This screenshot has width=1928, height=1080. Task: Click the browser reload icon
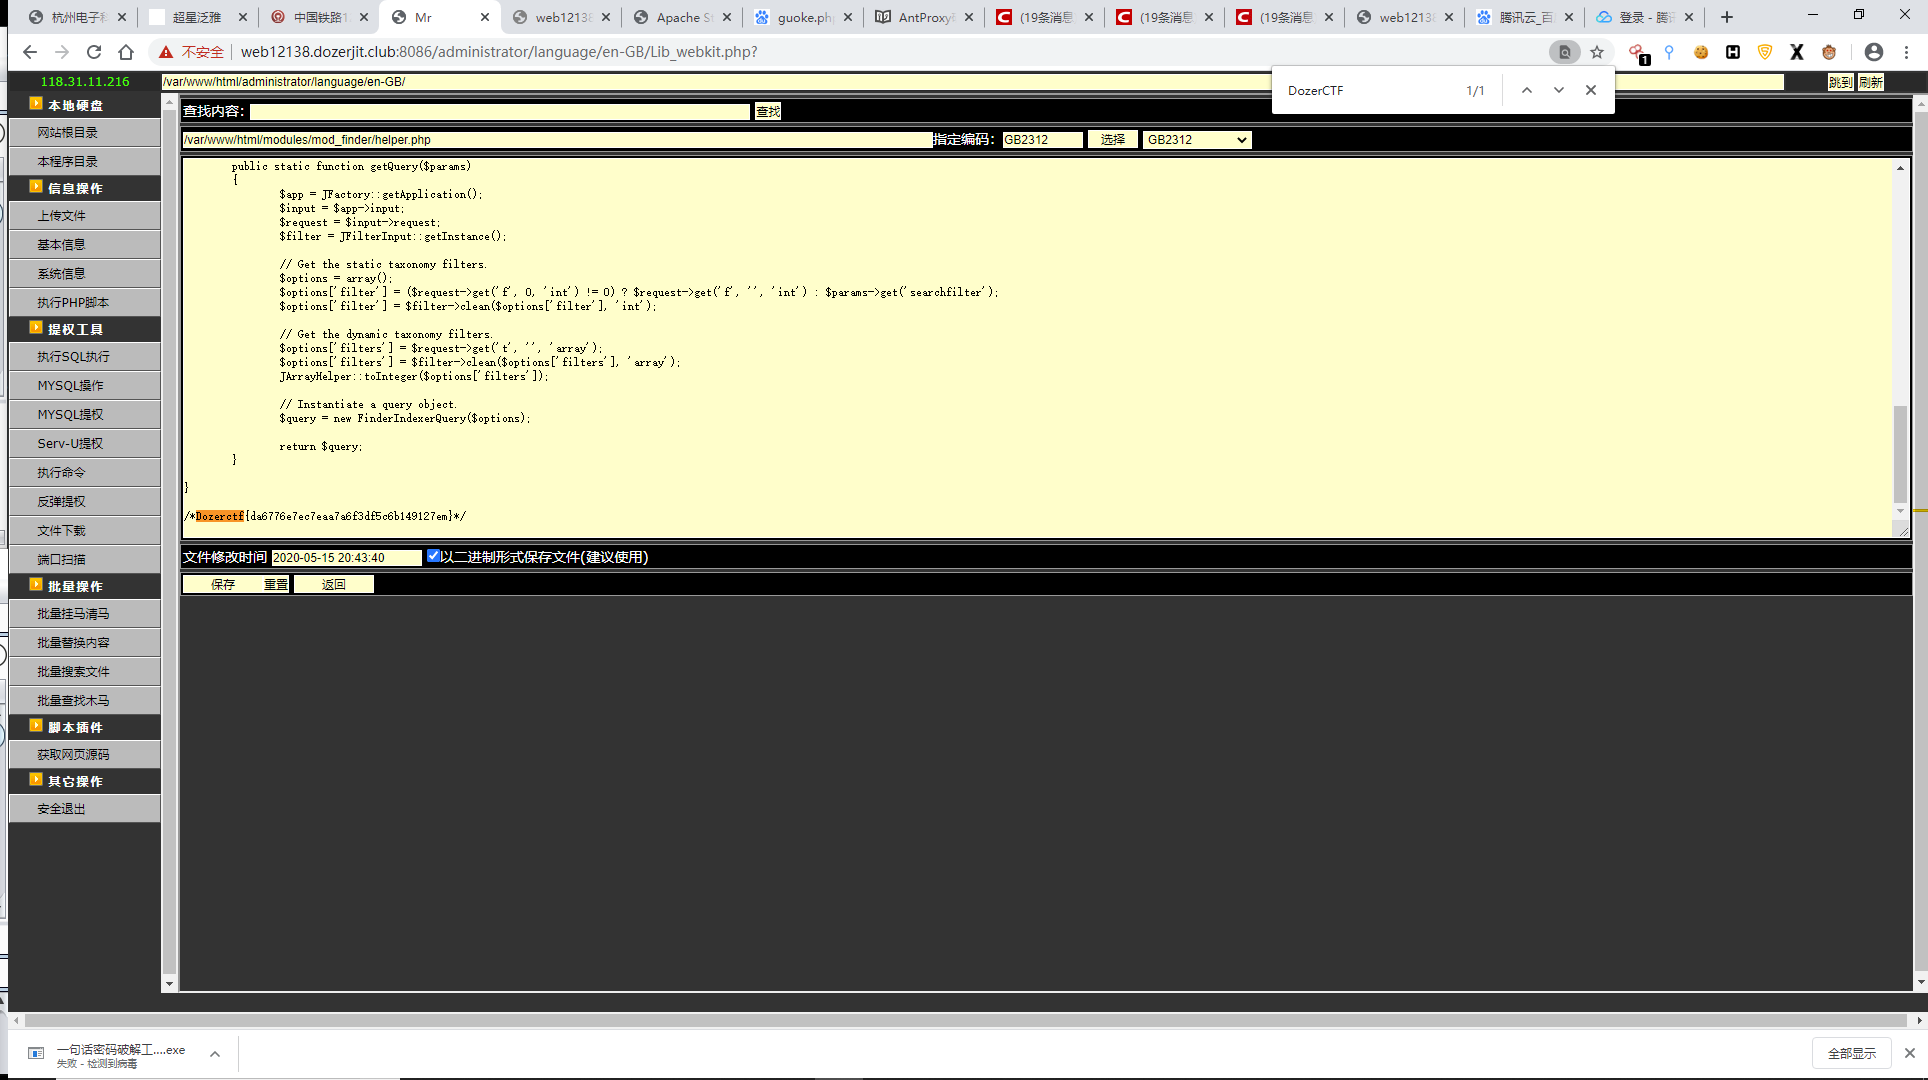94,52
